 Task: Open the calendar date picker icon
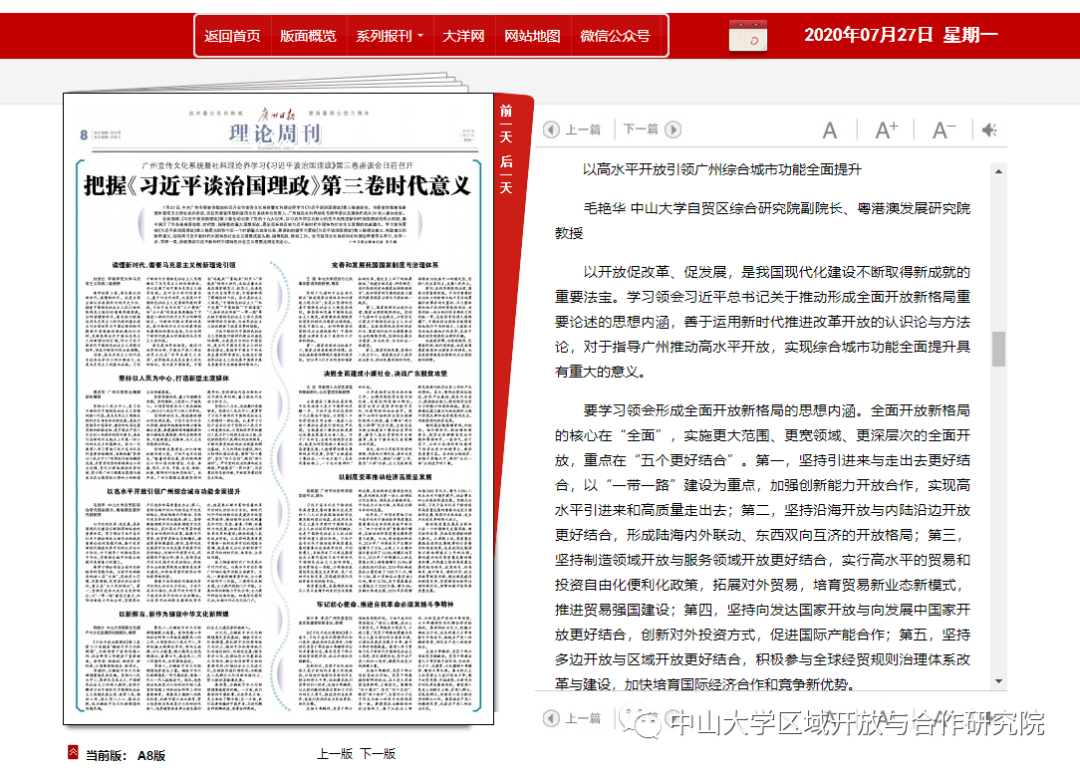point(748,36)
